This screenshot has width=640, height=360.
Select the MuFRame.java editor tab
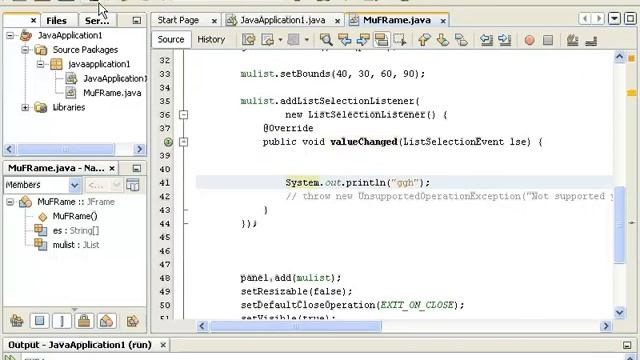coord(397,20)
